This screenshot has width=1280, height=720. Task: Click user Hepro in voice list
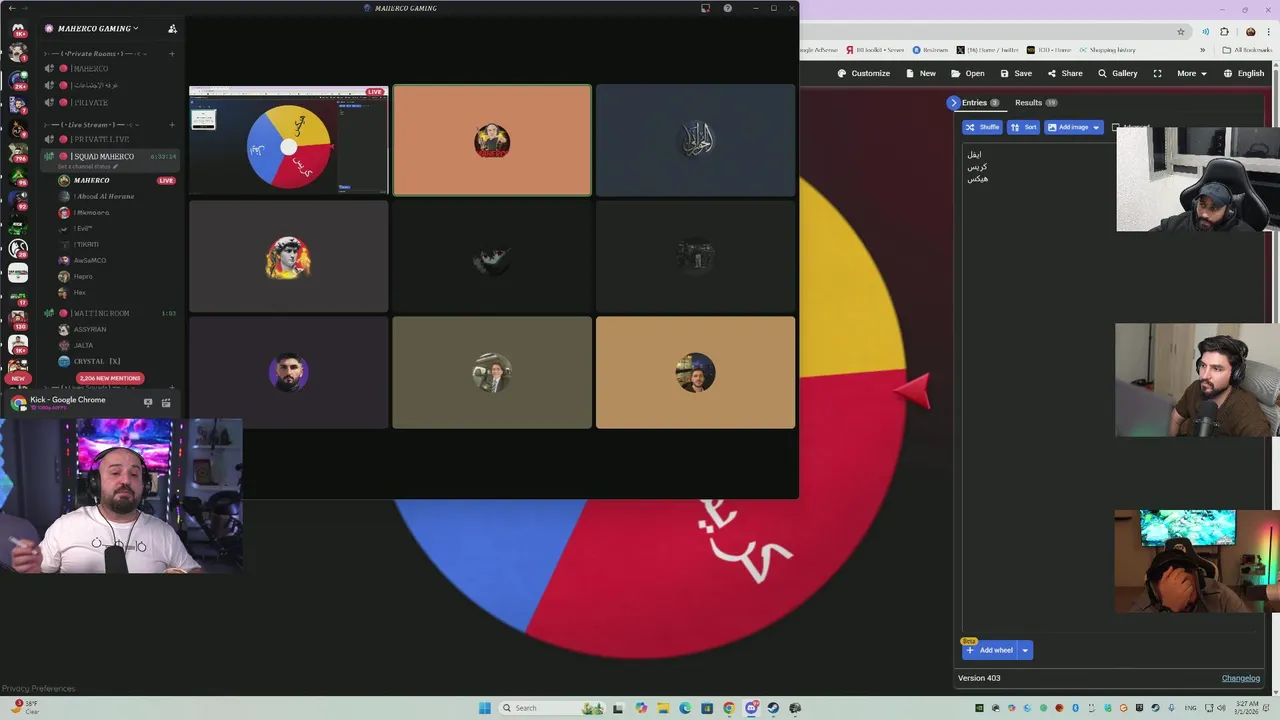[x=83, y=276]
